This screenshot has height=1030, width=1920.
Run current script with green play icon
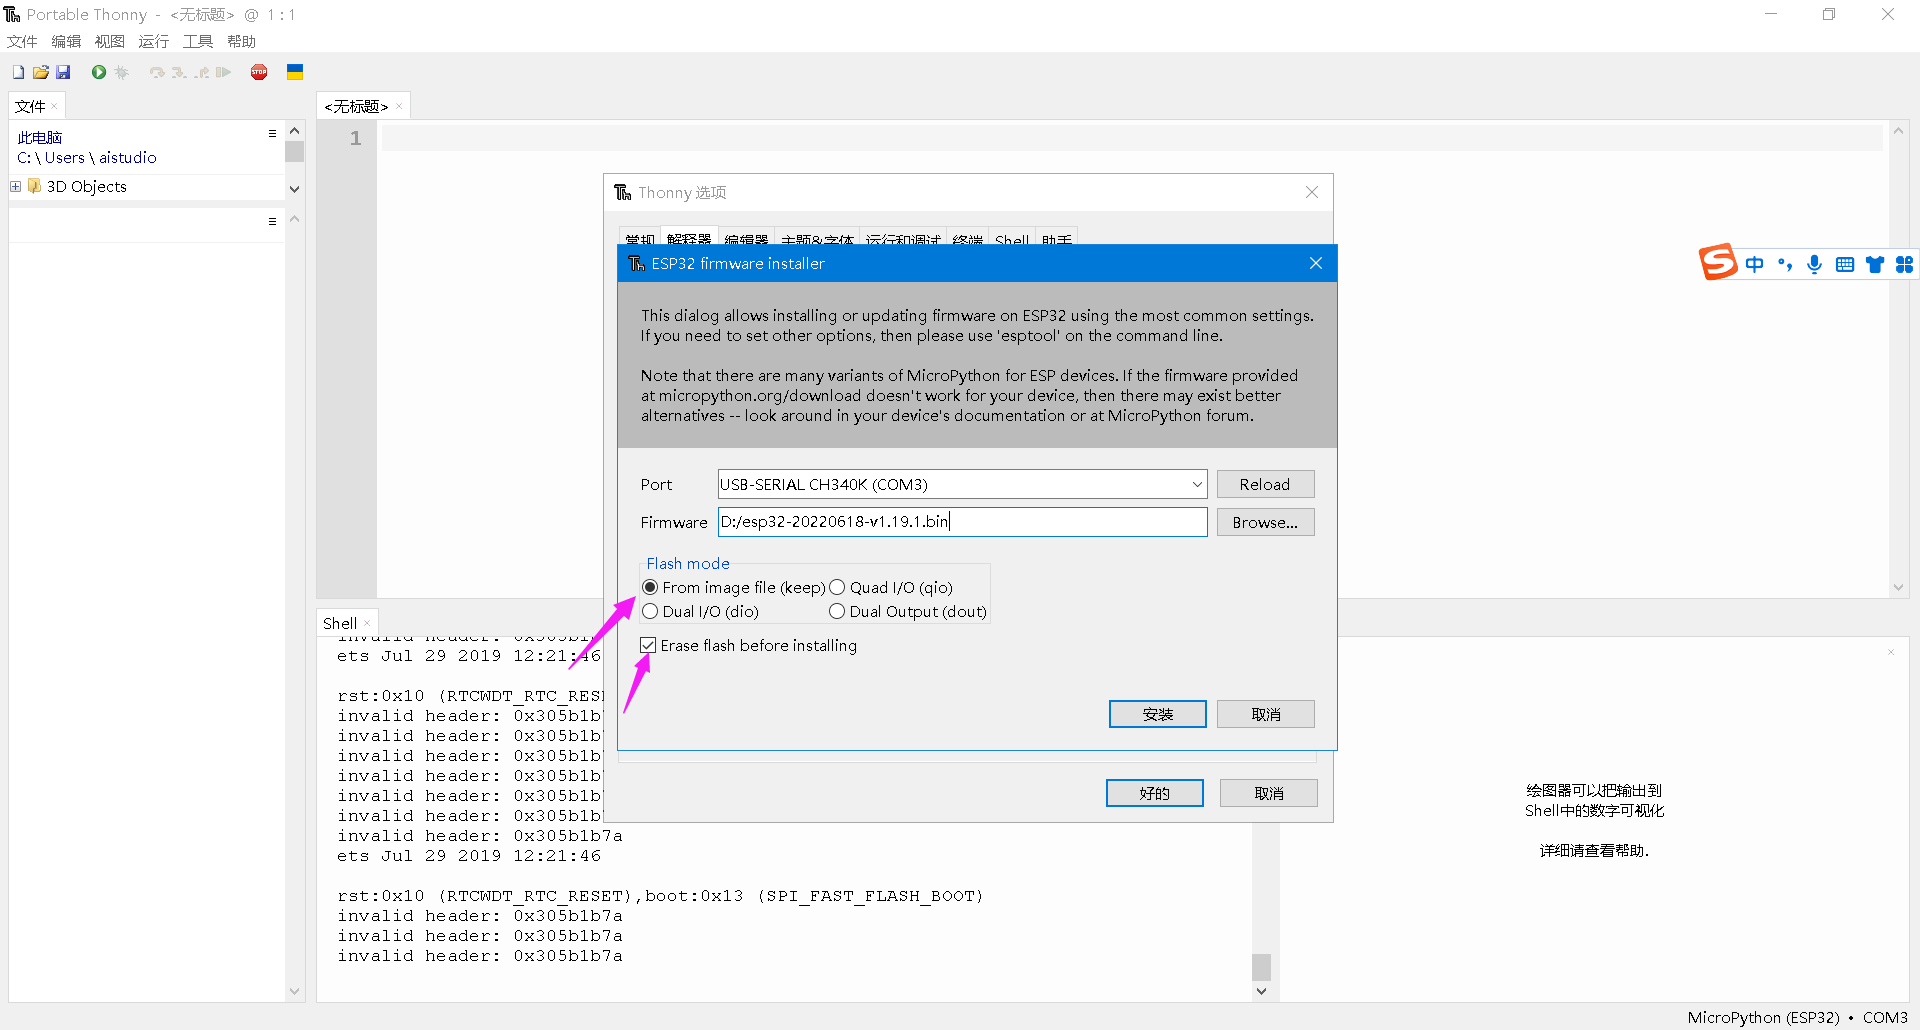(x=99, y=72)
